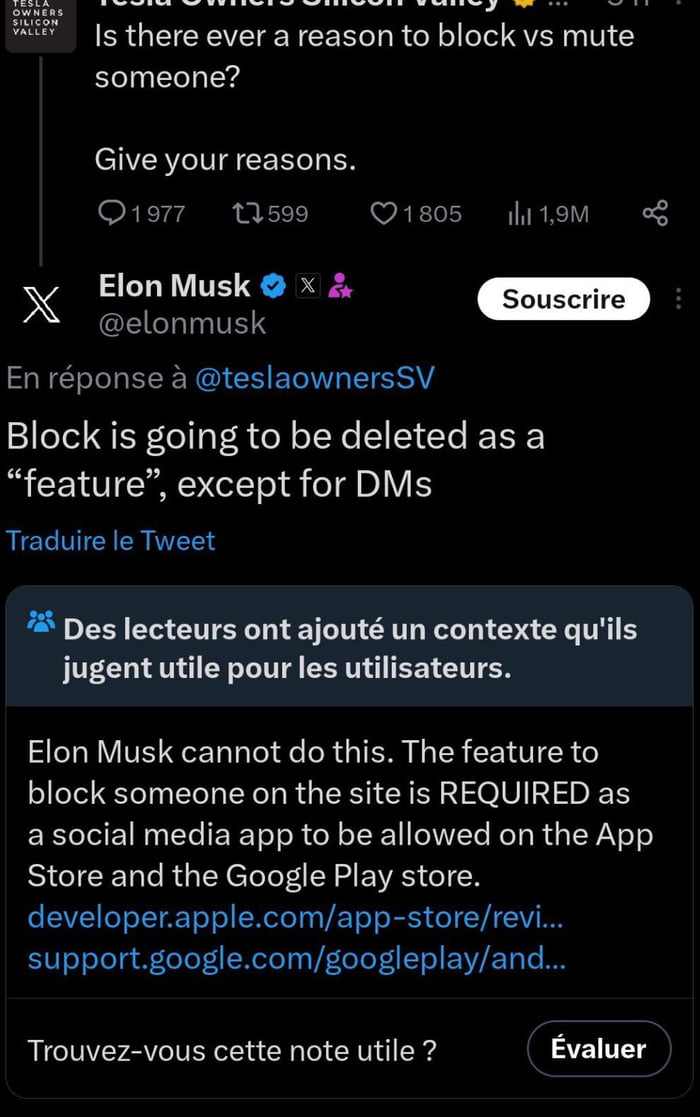
Task: Click Elon Musk's display name
Action: click(x=173, y=285)
